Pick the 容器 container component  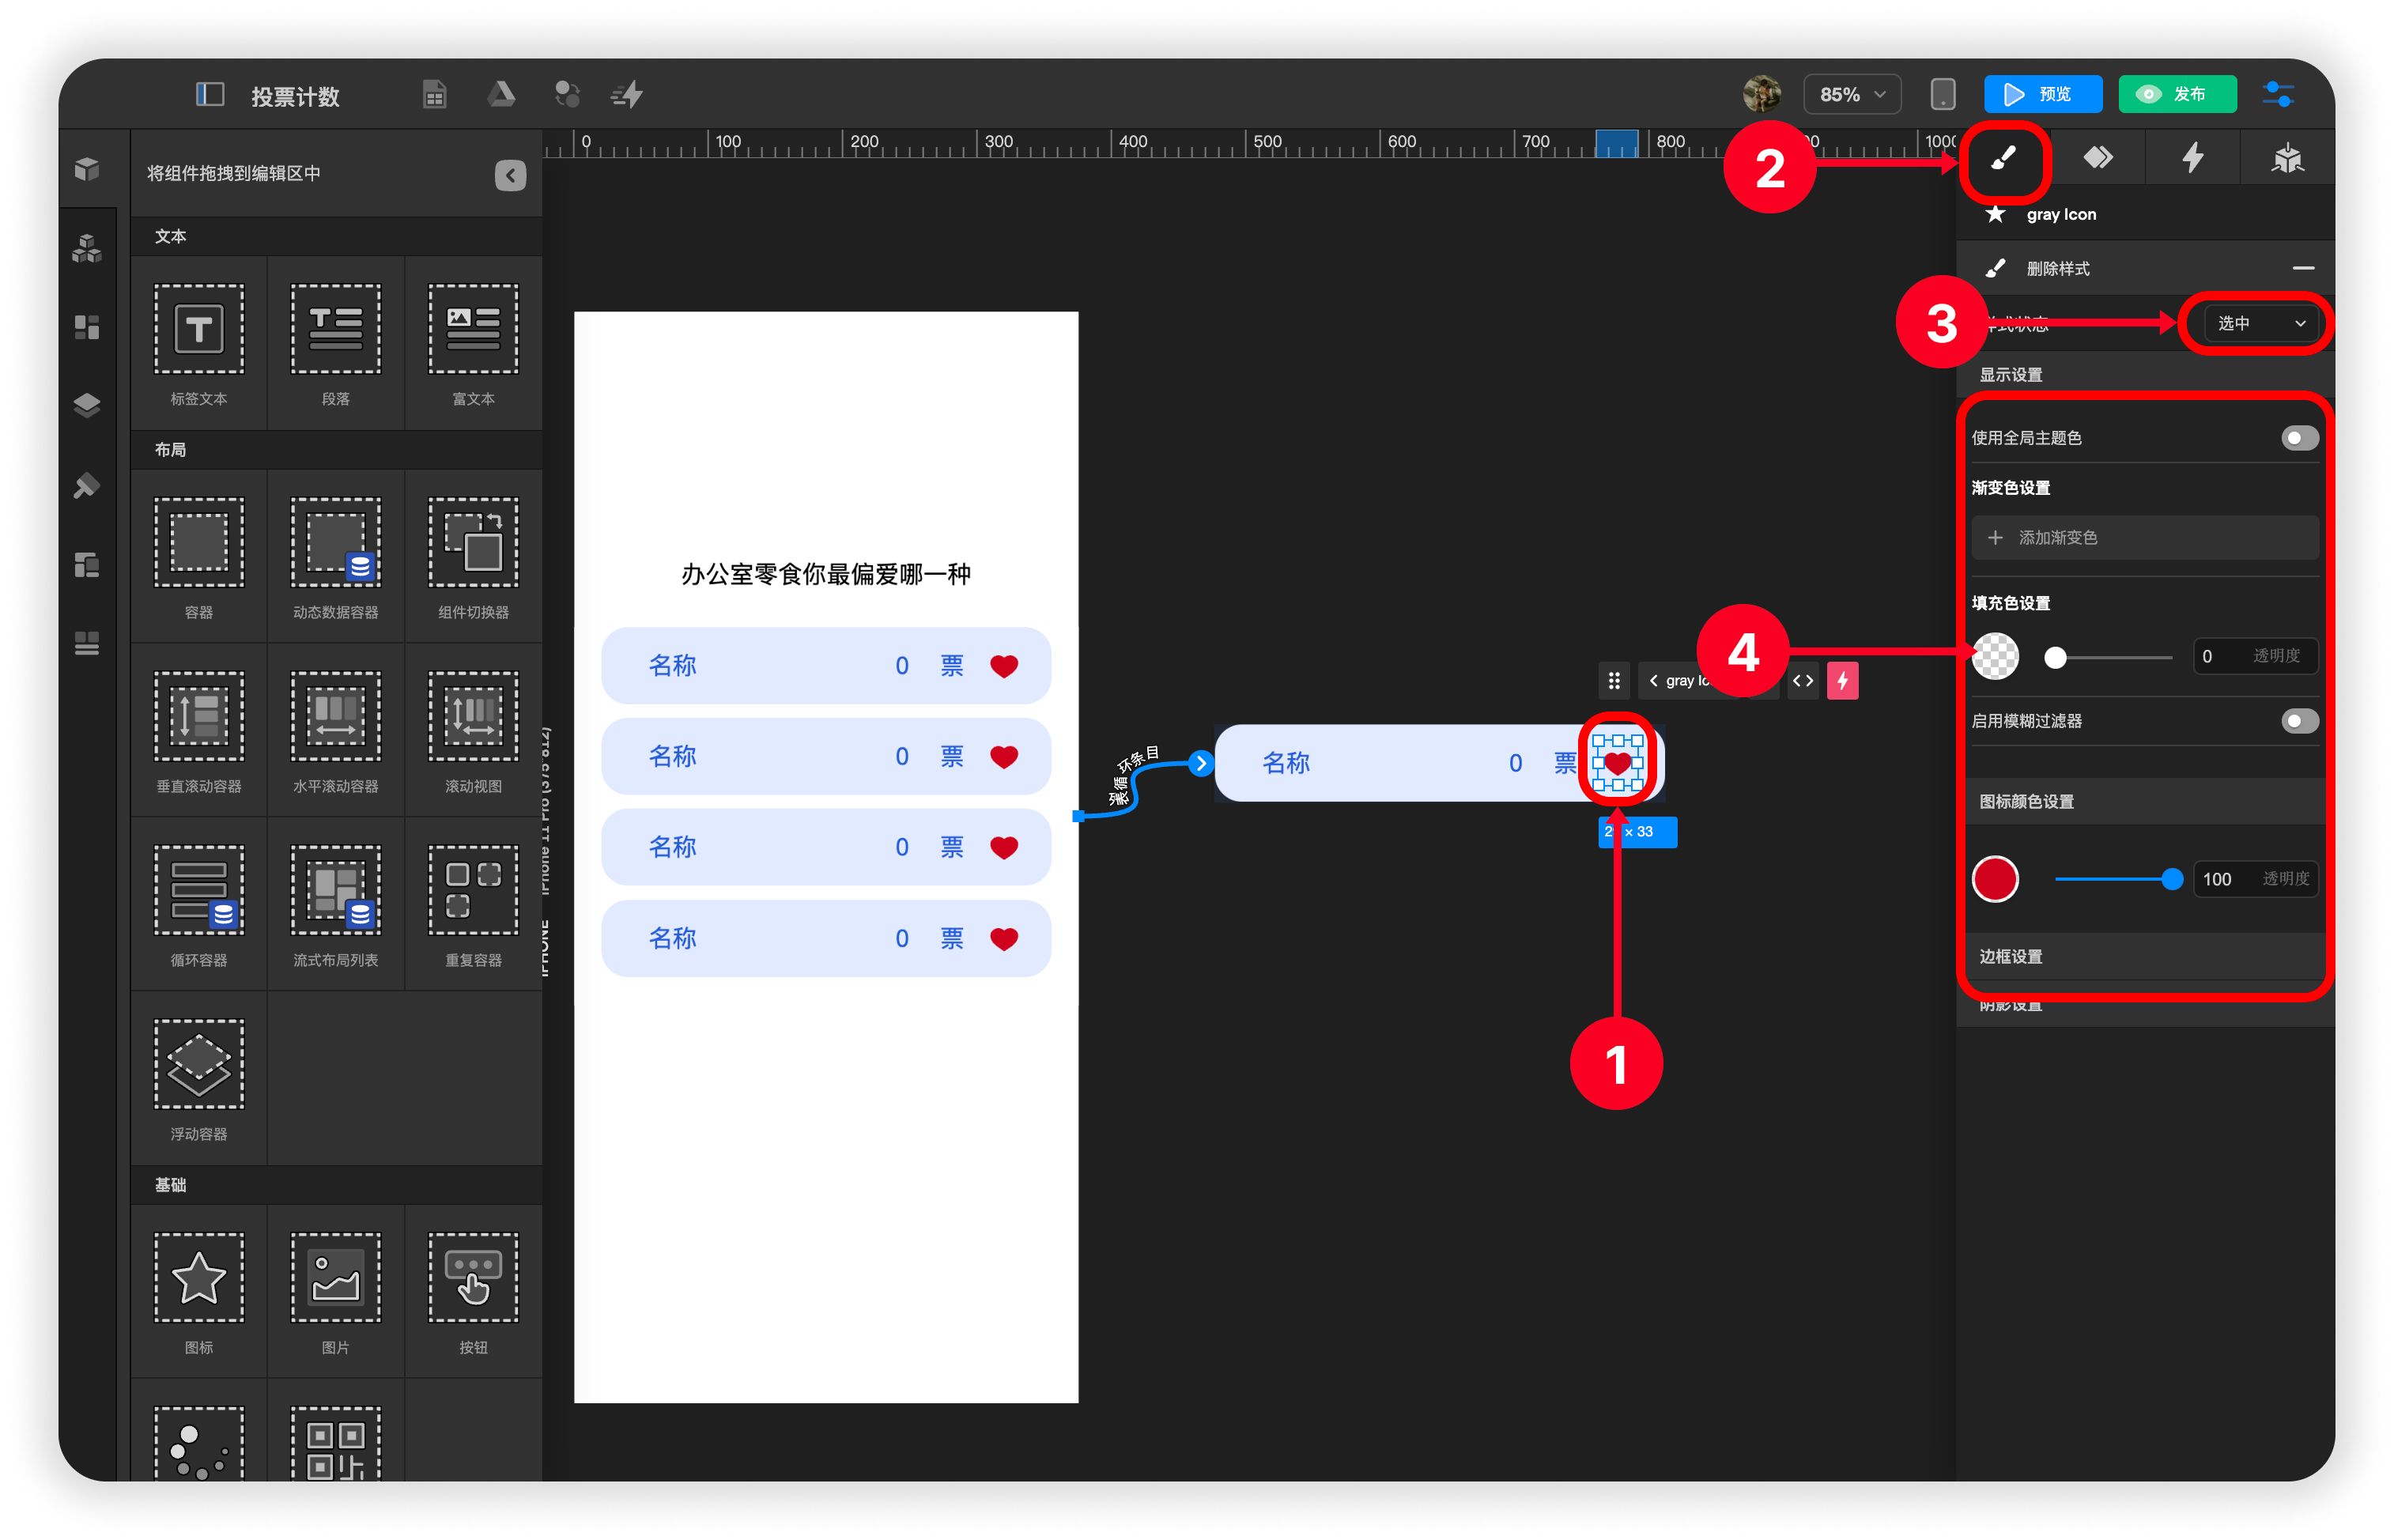pos(198,556)
